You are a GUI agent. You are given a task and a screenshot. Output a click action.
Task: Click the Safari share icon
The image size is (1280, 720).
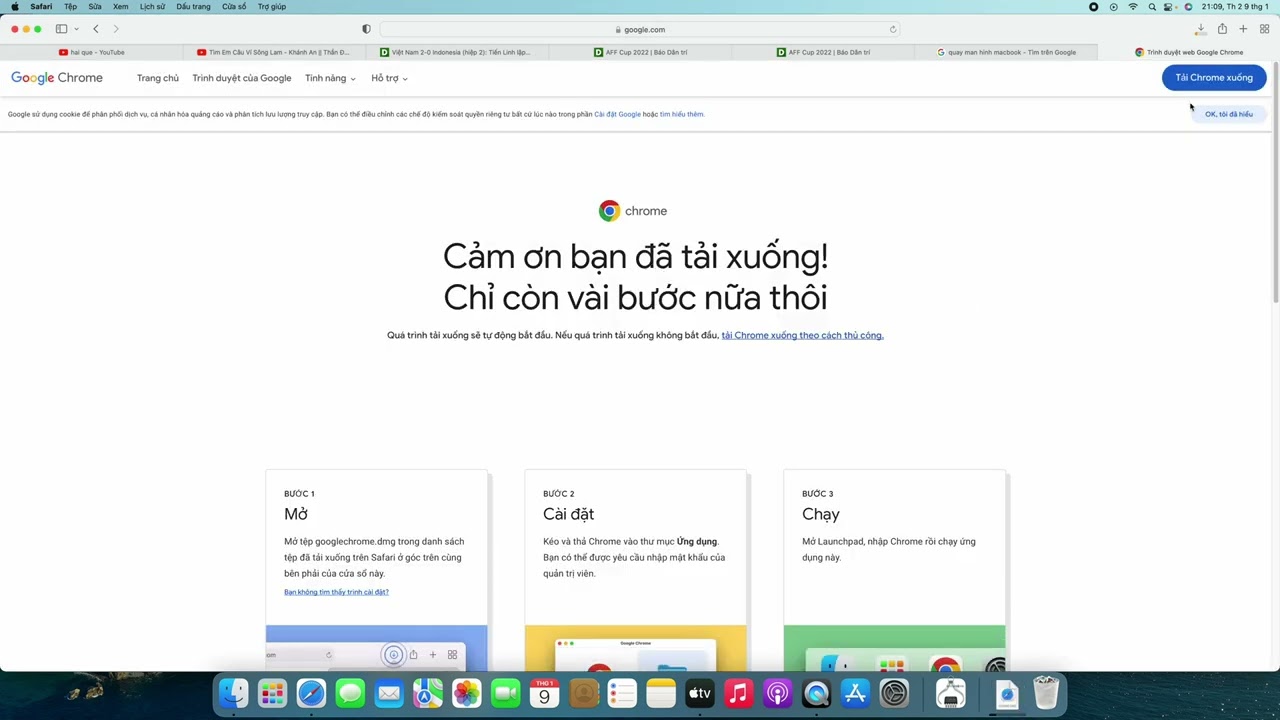pos(1222,29)
